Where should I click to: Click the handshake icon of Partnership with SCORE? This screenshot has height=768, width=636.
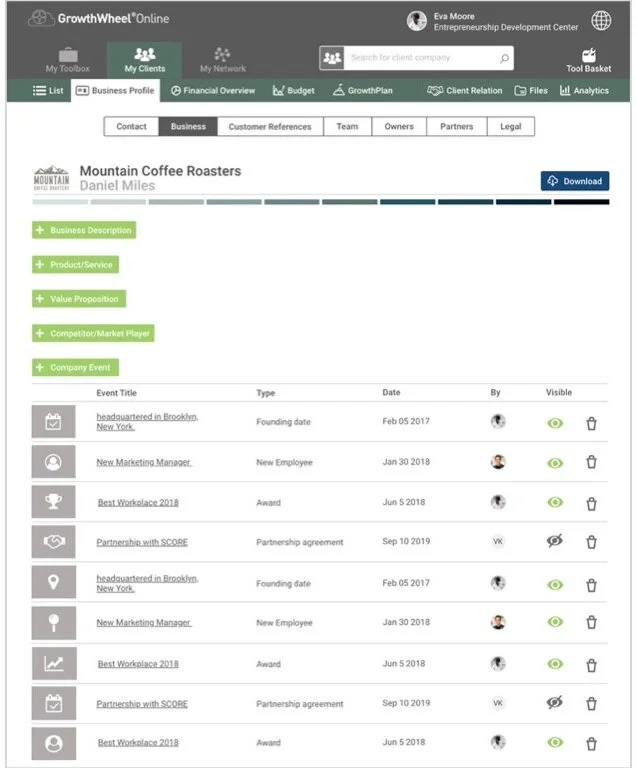pos(53,542)
